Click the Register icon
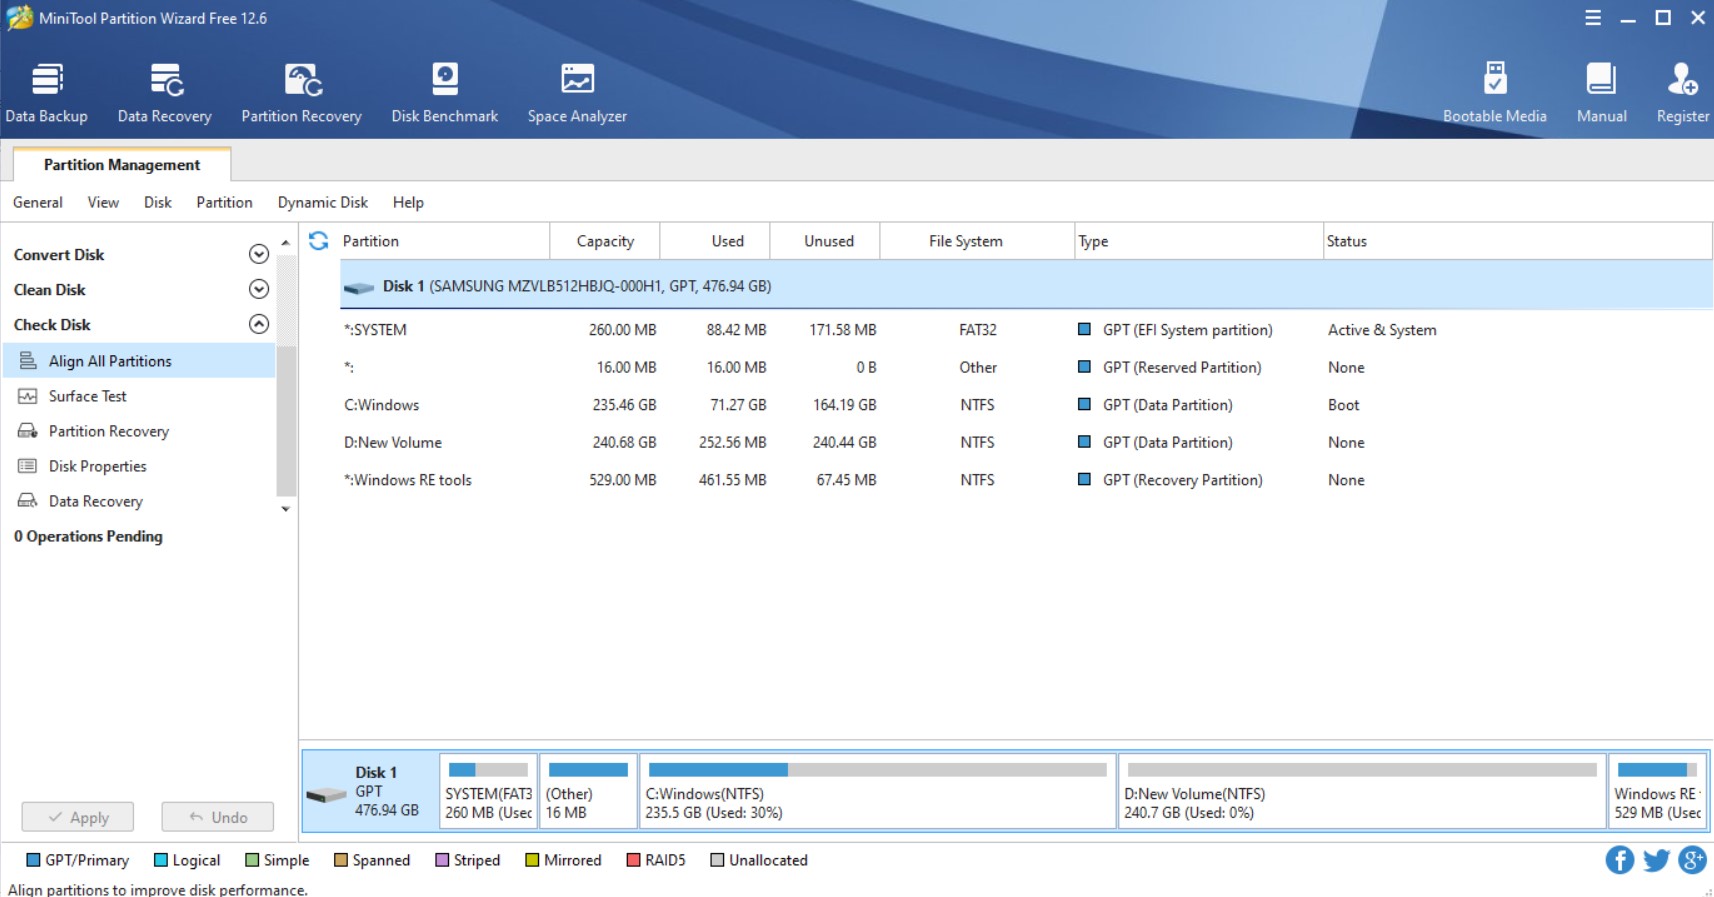Screen dimensions: 1714x897 (x=1682, y=94)
